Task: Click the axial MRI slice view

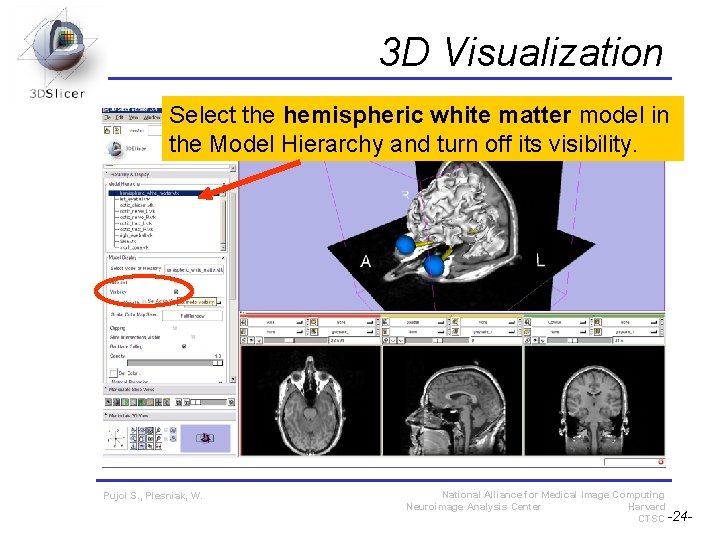Action: (310, 400)
